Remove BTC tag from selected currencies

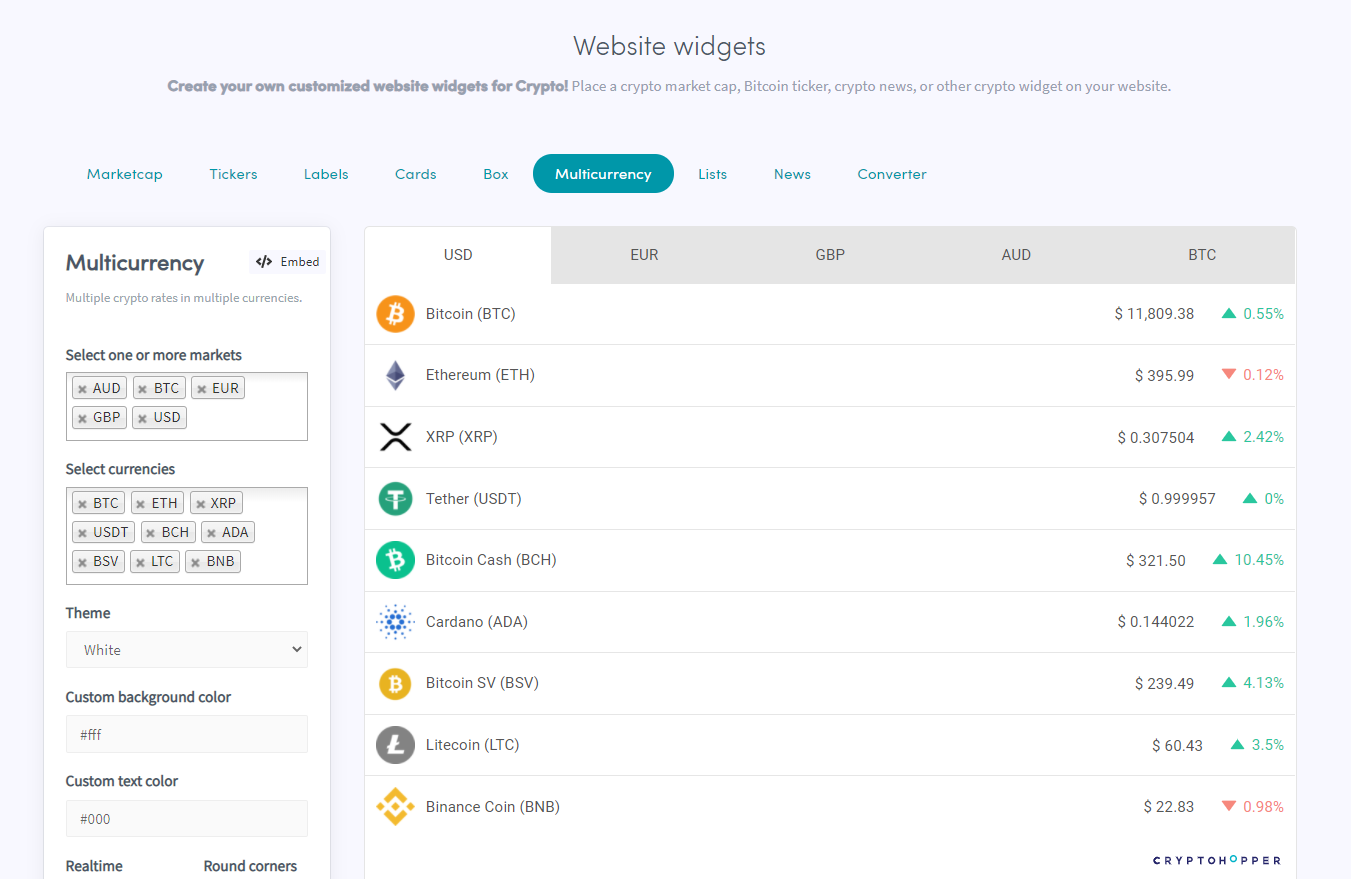pos(82,504)
